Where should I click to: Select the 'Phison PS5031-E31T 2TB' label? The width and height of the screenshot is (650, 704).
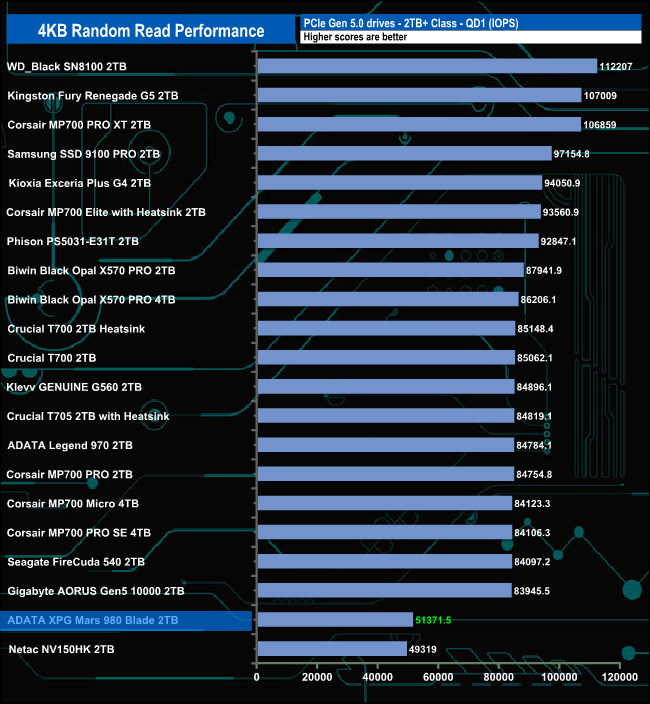point(73,241)
